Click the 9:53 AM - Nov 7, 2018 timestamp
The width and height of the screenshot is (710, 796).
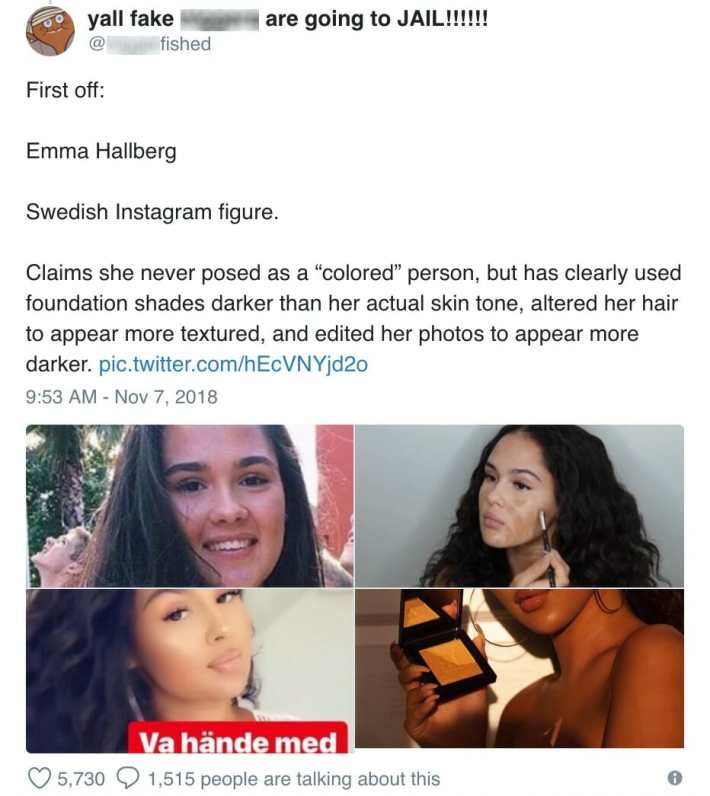[x=121, y=396]
